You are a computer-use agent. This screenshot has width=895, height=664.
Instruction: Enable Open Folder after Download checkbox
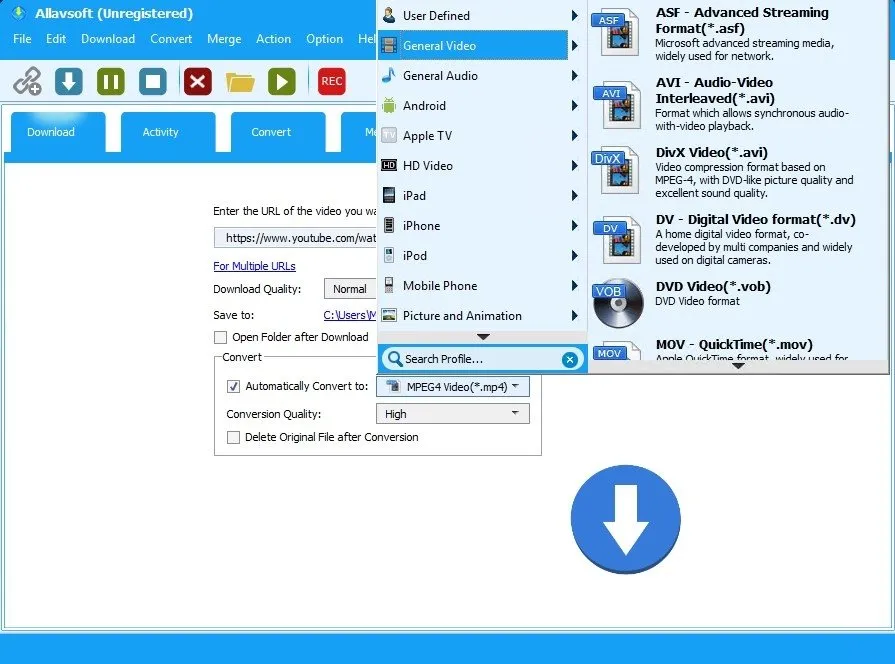(220, 337)
